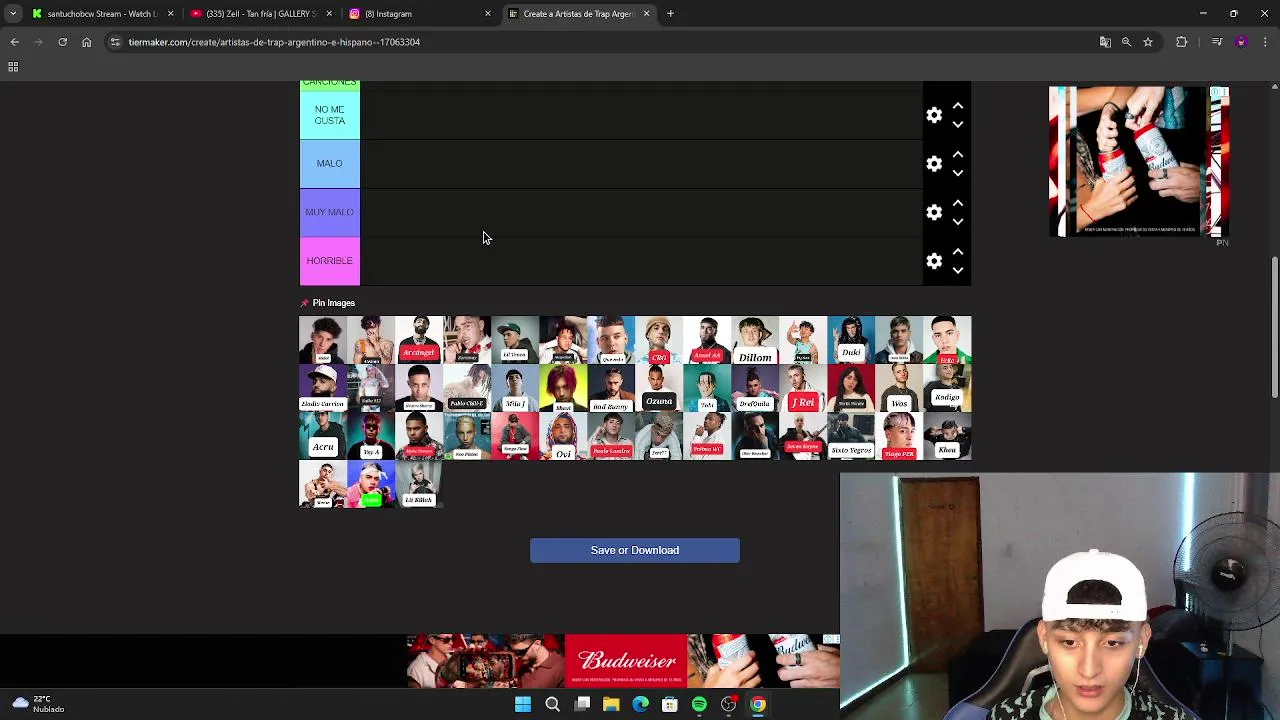Switch to the santuchobcw Stream tab
Screen dimensions: 1280x720
(102, 14)
